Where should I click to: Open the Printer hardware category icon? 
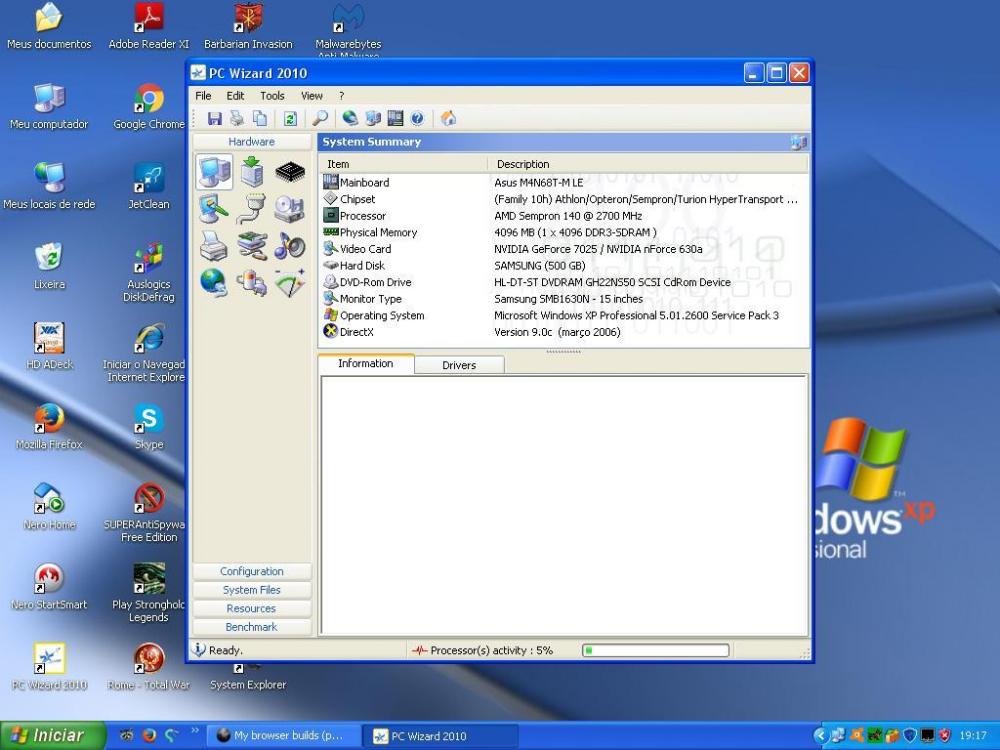pos(214,245)
